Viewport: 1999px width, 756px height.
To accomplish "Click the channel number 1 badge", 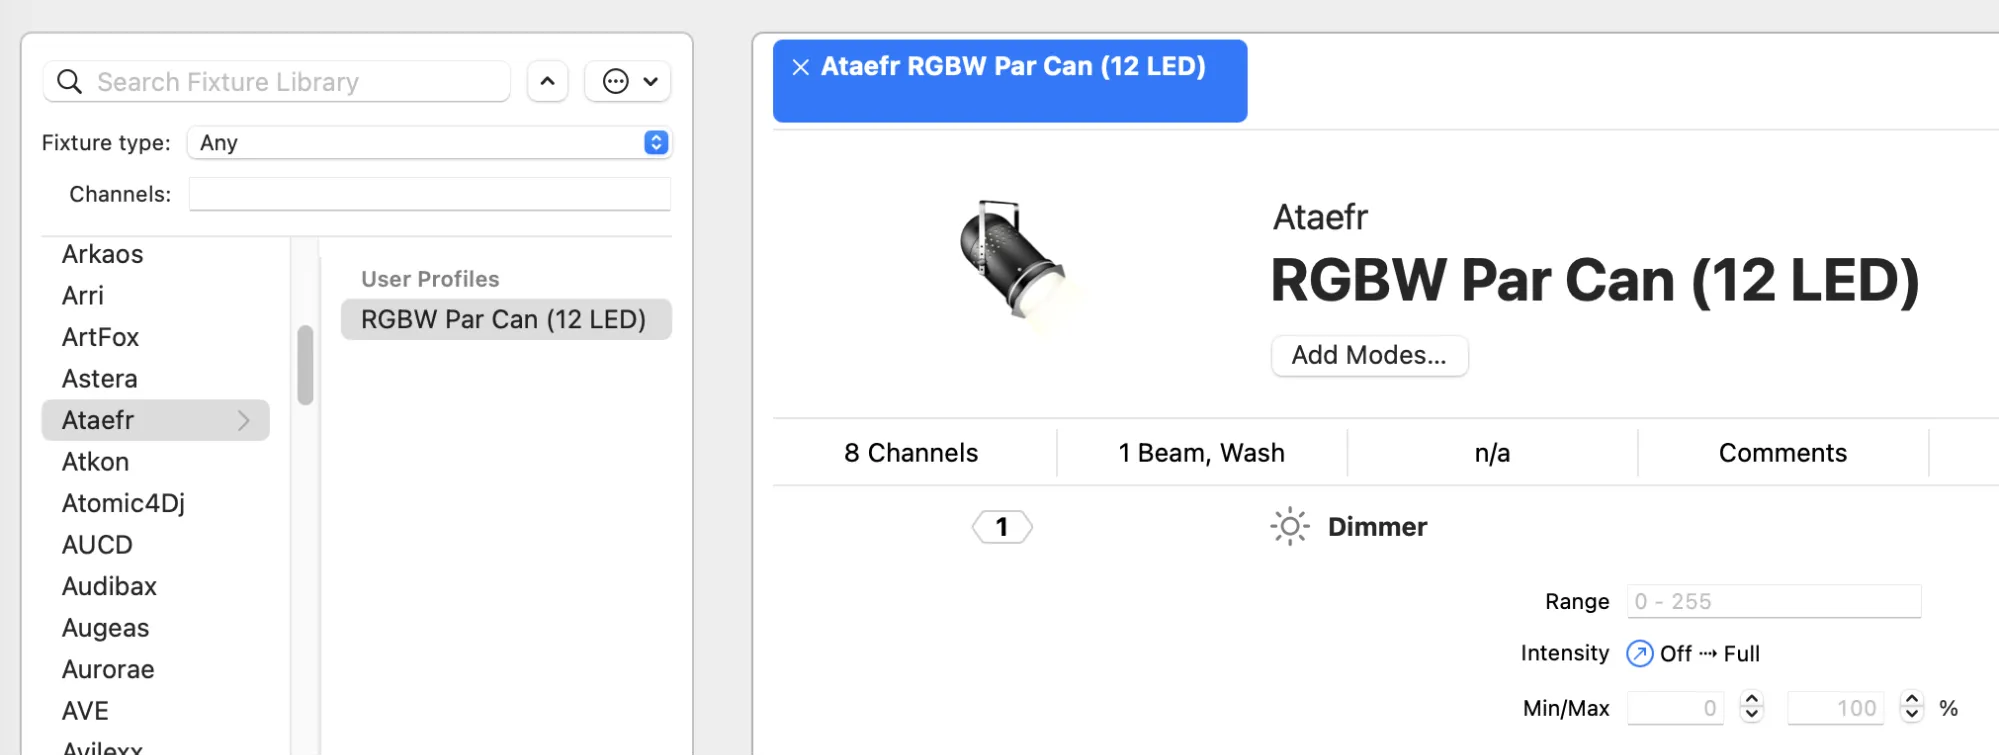I will [1002, 527].
